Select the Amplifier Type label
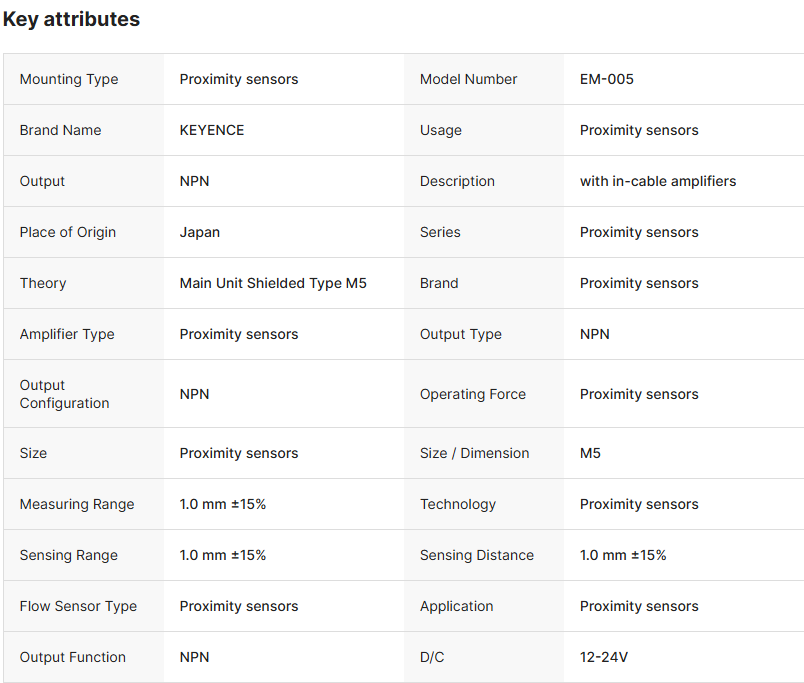 click(x=67, y=334)
